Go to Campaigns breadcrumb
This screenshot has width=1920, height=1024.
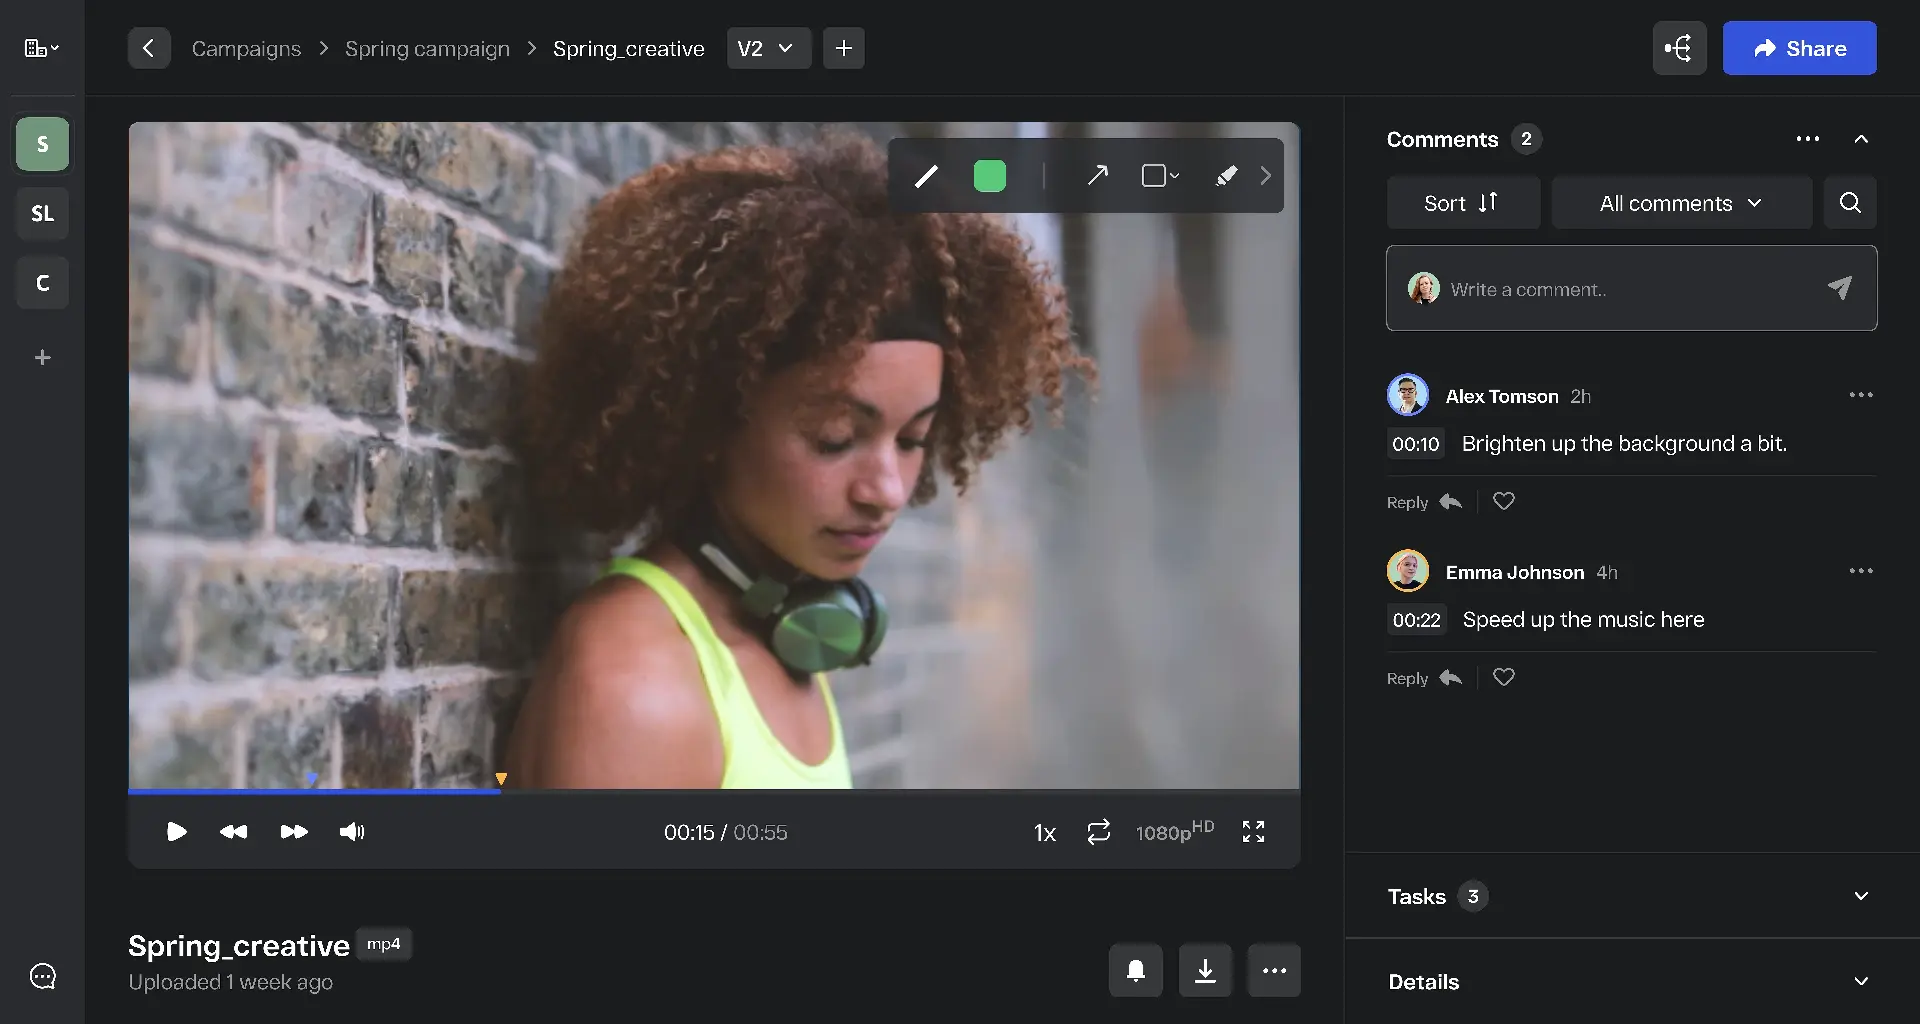point(246,48)
